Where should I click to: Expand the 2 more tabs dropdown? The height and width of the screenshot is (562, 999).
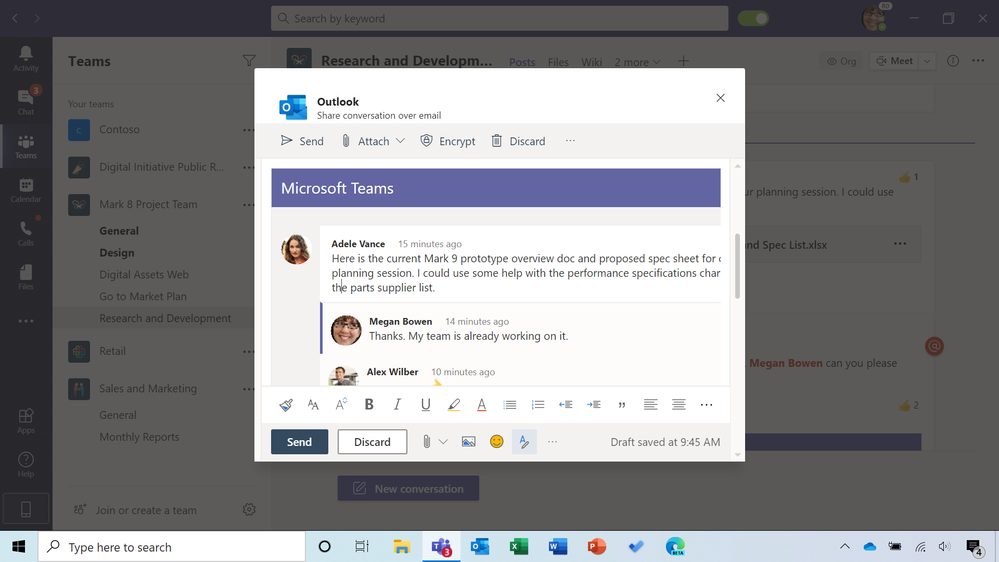pos(637,62)
